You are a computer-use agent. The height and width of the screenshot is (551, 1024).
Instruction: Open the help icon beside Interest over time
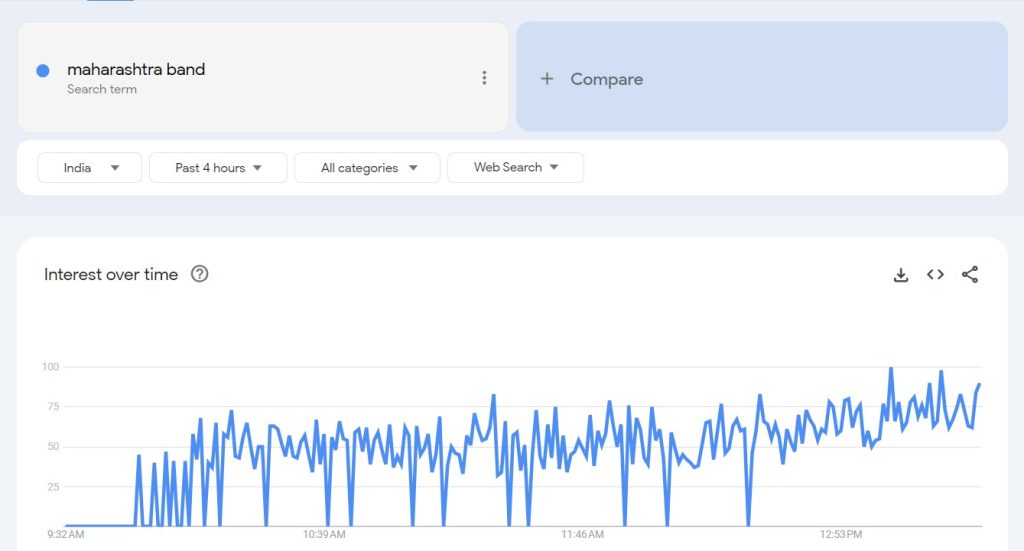pyautogui.click(x=199, y=274)
